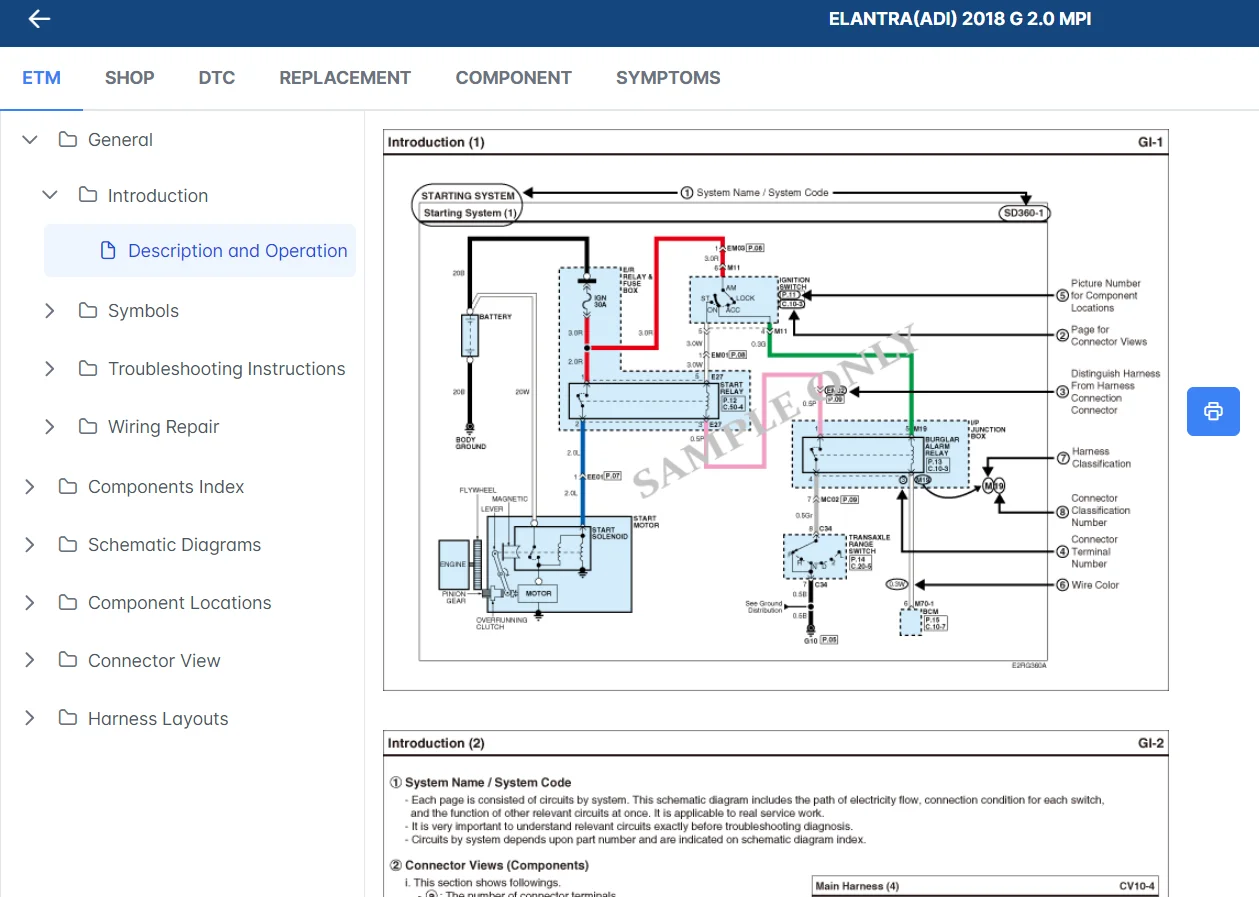Expand the Component Locations node
The width and height of the screenshot is (1259, 897).
point(30,603)
